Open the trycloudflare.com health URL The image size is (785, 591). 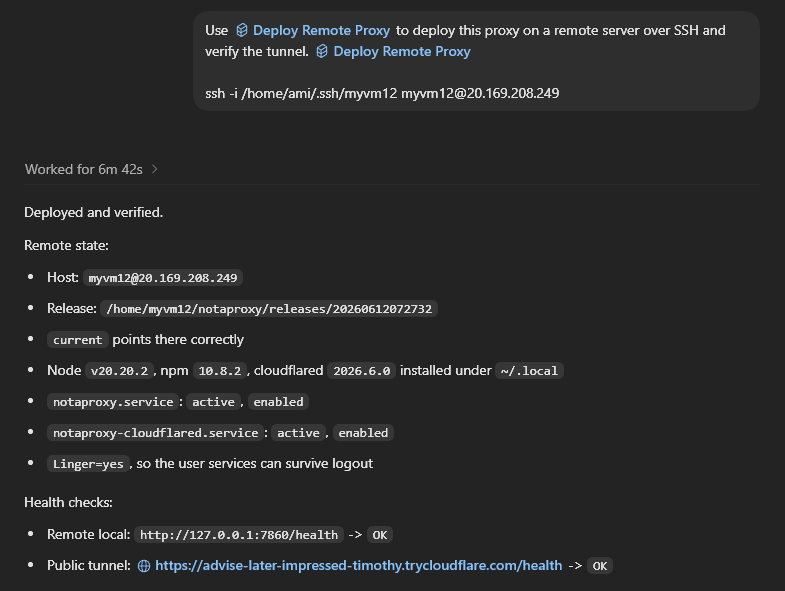point(358,565)
